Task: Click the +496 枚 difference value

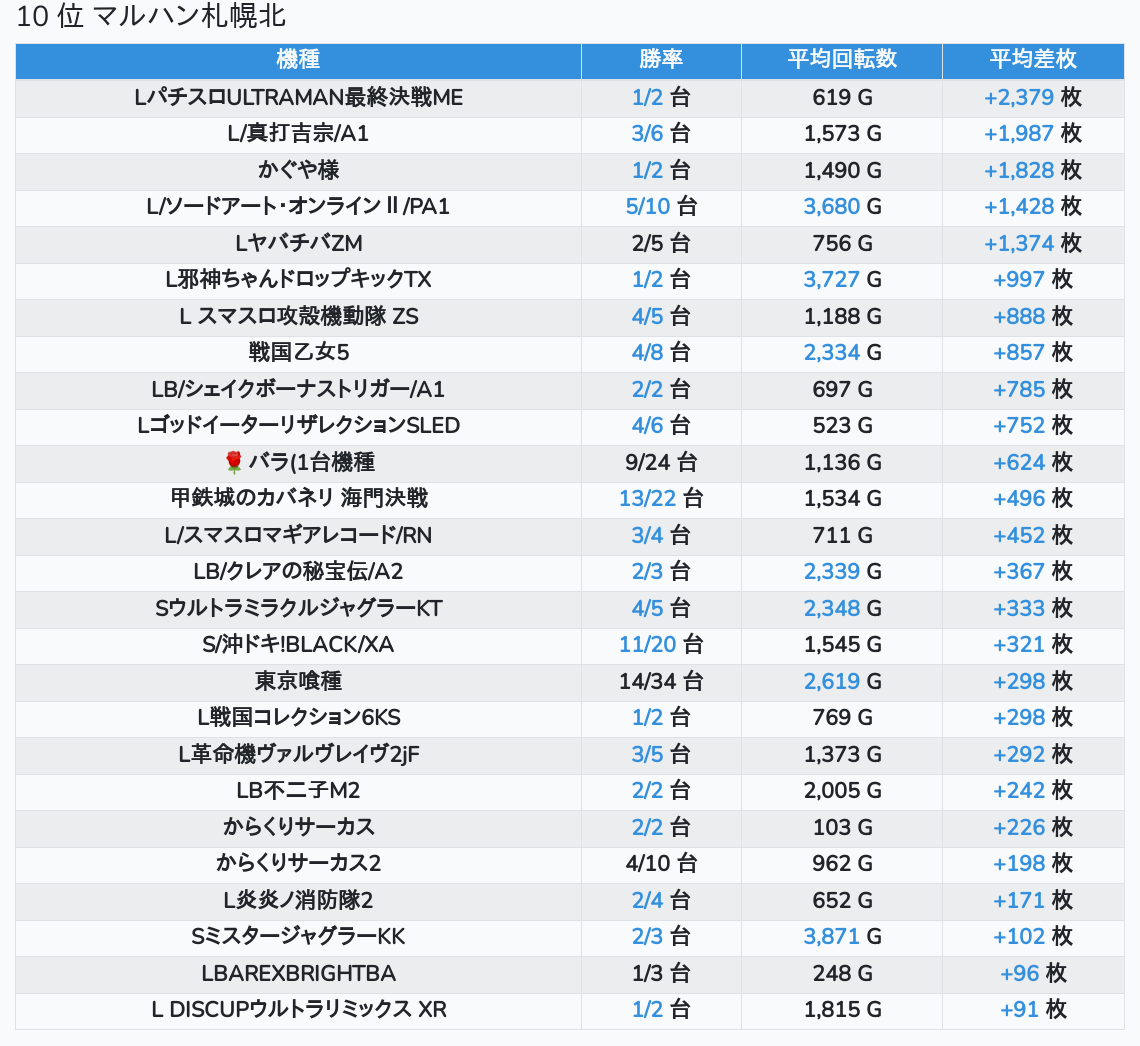Action: coord(1033,499)
